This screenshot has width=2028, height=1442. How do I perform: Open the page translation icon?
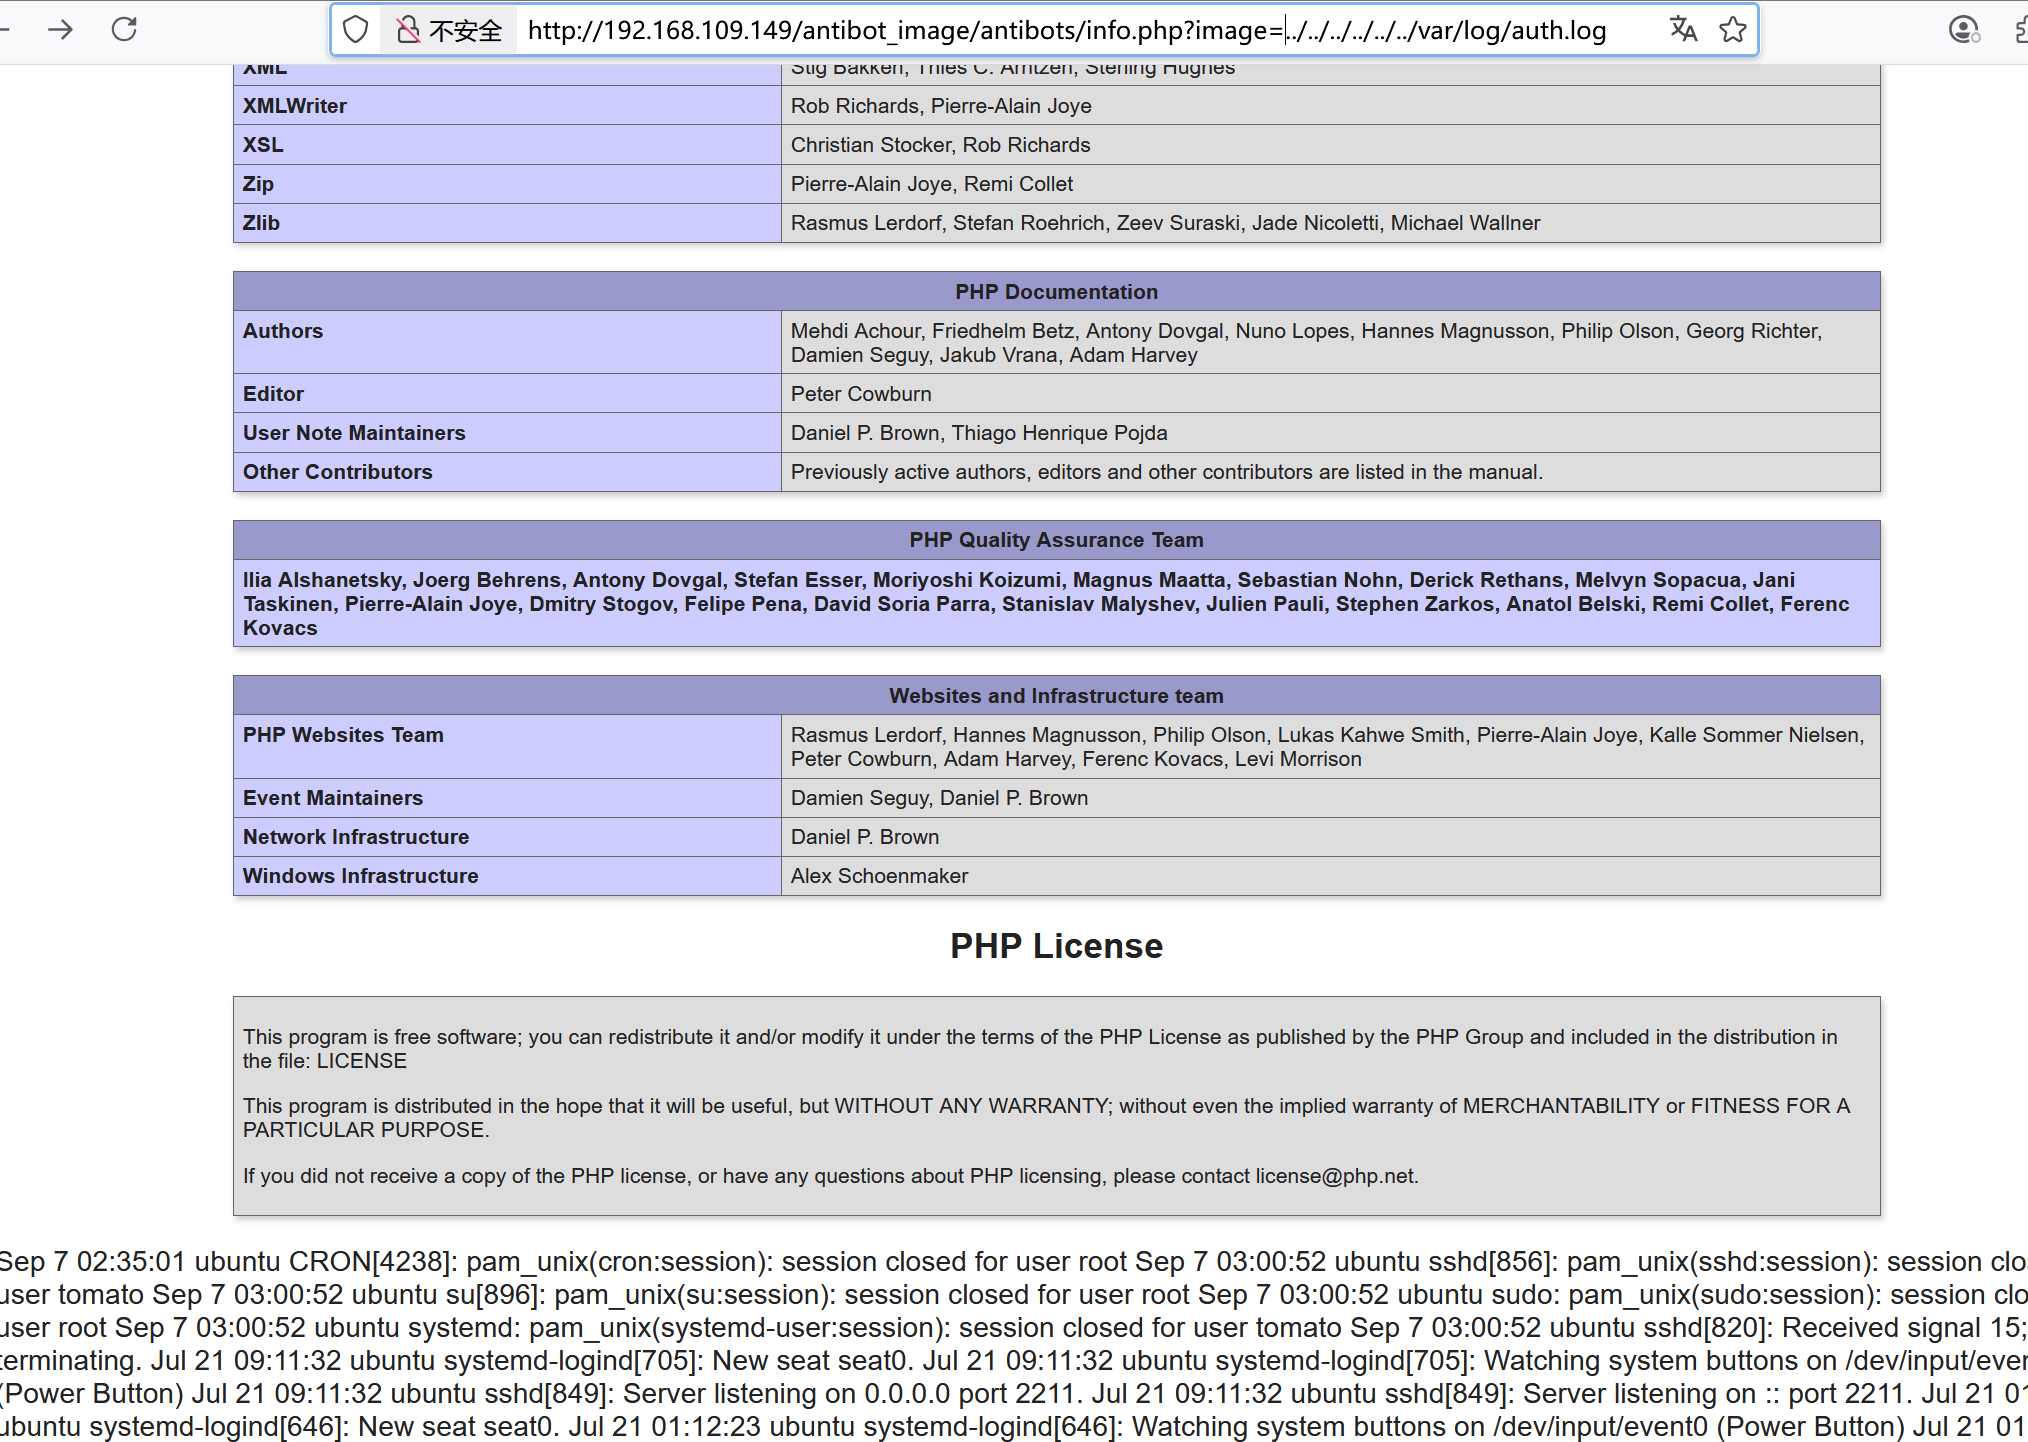pyautogui.click(x=1683, y=30)
